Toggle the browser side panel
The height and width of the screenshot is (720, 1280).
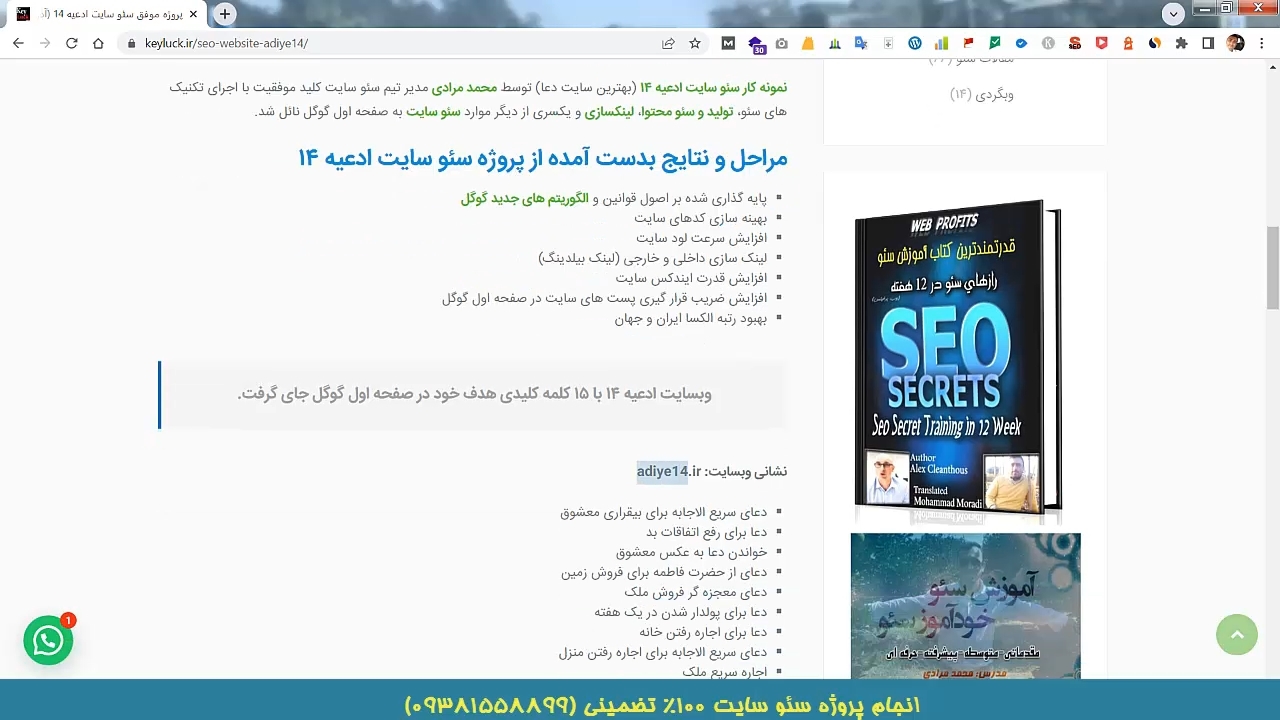[1208, 43]
